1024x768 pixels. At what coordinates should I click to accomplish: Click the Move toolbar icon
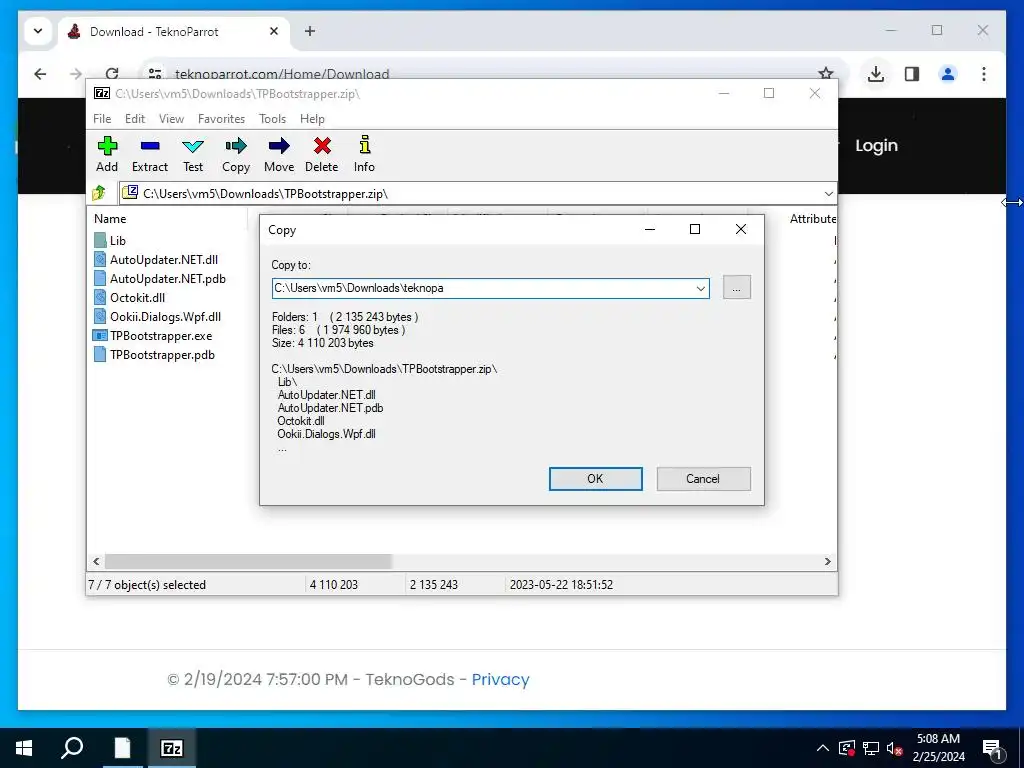tap(279, 153)
